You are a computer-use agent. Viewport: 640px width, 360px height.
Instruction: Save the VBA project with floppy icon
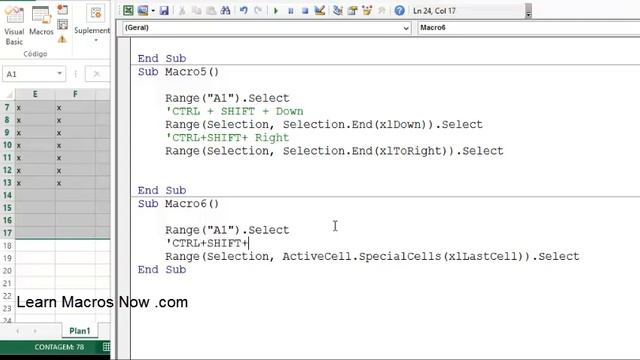coord(164,11)
